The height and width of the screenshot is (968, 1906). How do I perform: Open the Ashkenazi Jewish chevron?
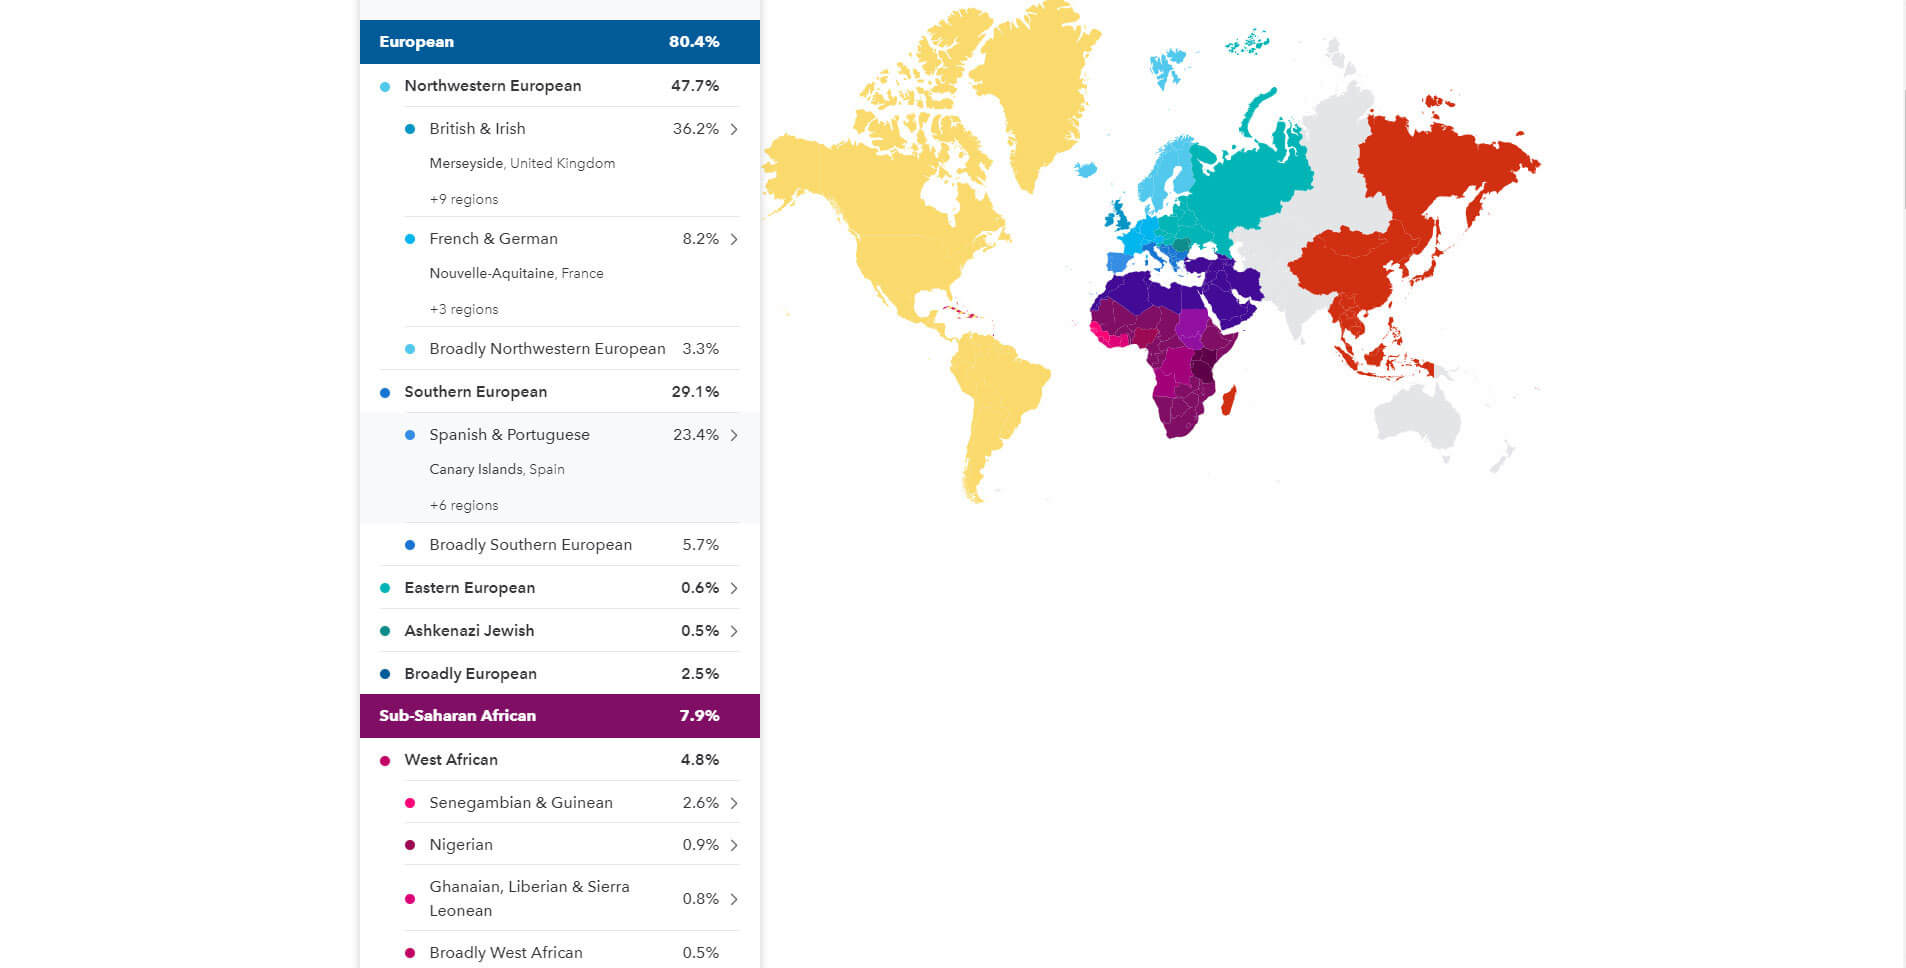click(x=734, y=631)
